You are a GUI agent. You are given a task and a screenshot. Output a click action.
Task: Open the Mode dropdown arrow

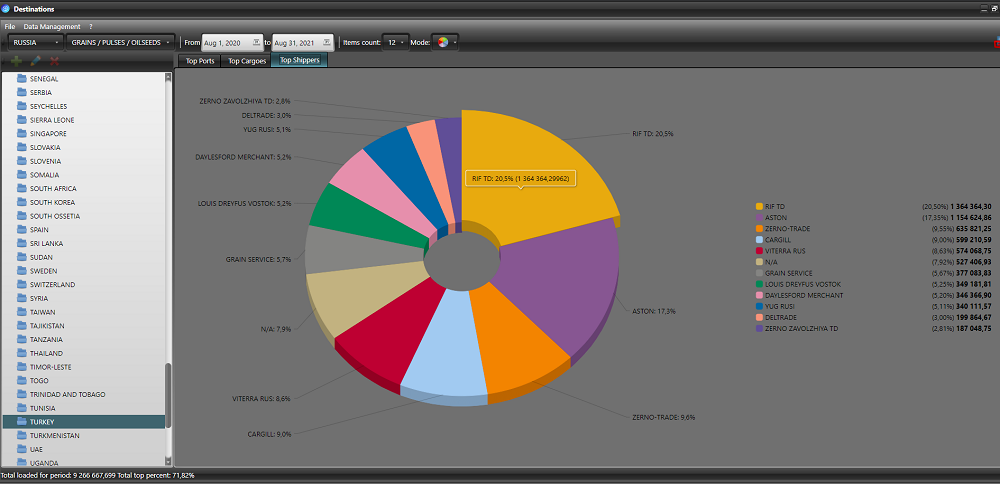[x=455, y=43]
